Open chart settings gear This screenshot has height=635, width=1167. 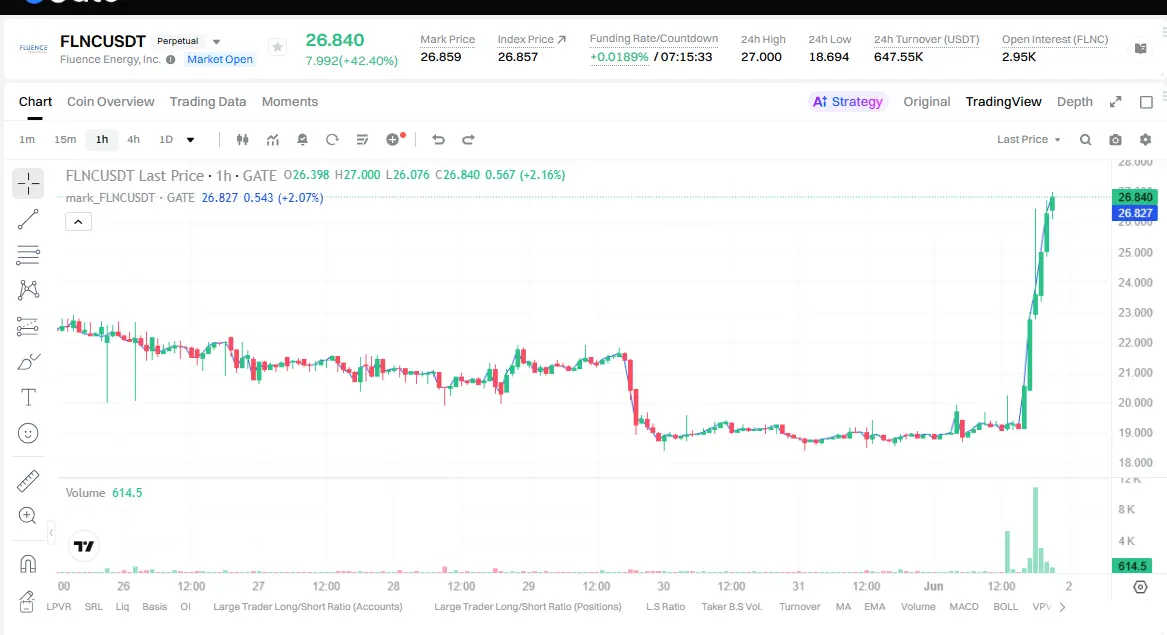[1145, 139]
